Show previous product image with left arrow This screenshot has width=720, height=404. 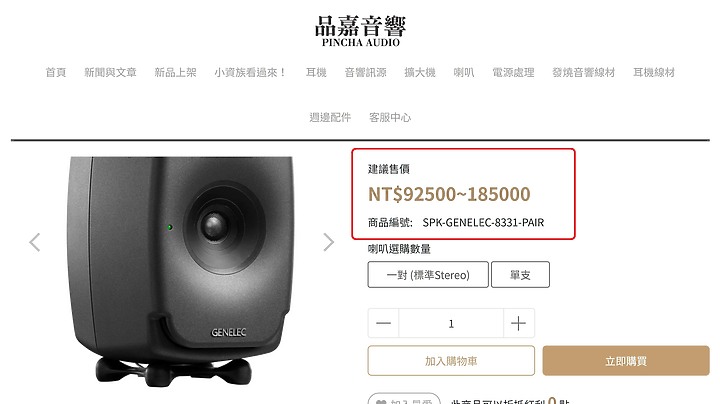coord(35,242)
